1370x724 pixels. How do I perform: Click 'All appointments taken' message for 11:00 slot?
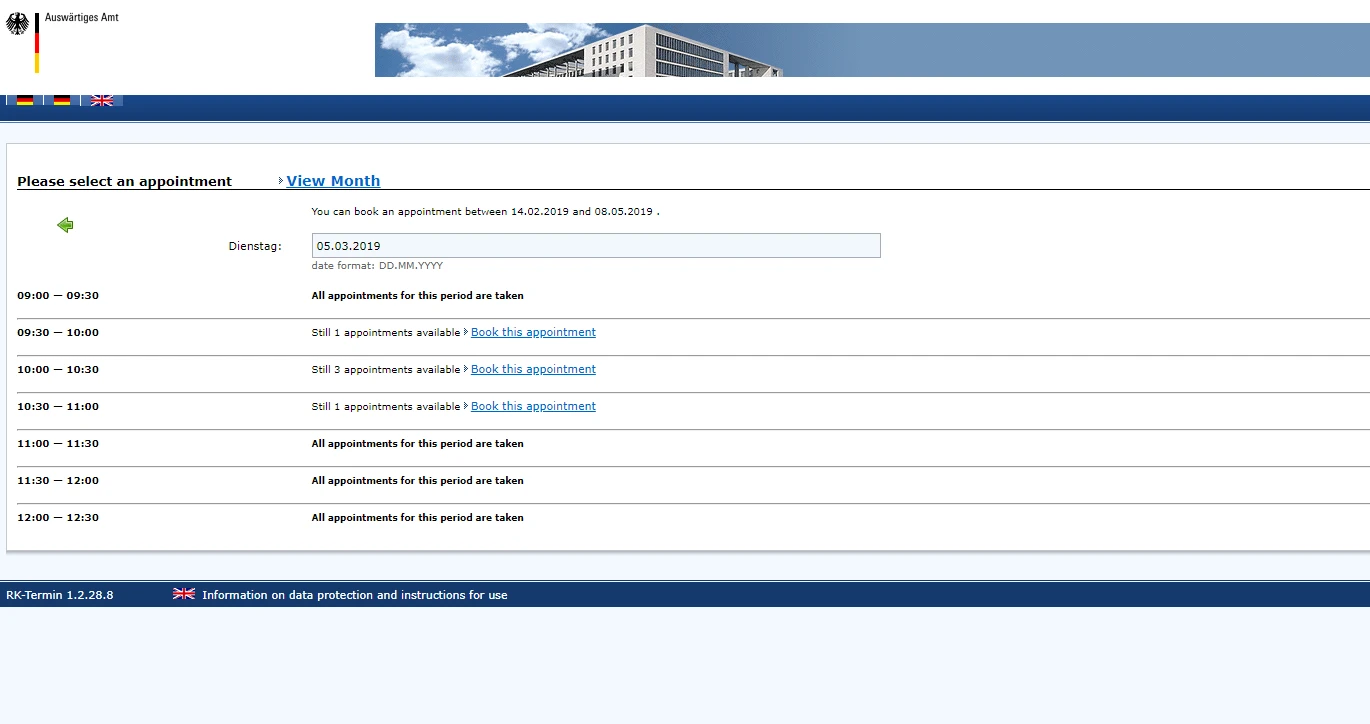coord(417,444)
